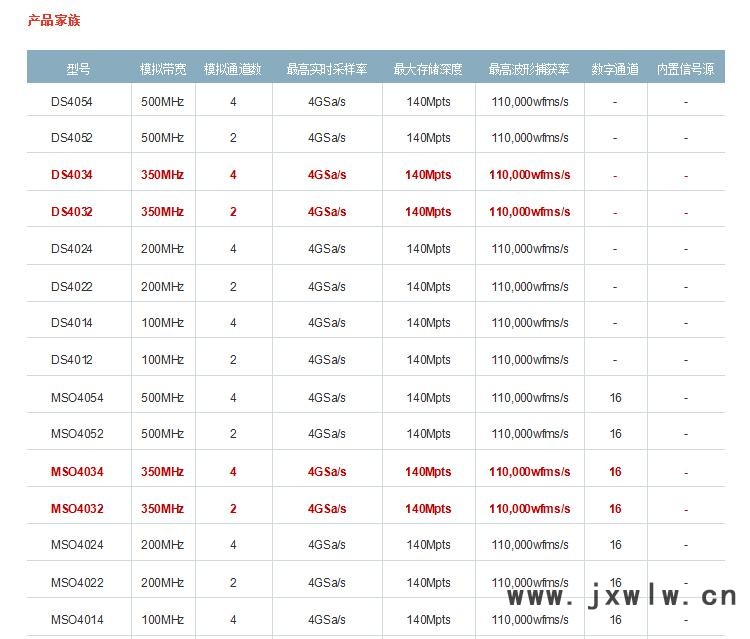Select the red DS4032 model cell
750x639 pixels.
pyautogui.click(x=72, y=211)
